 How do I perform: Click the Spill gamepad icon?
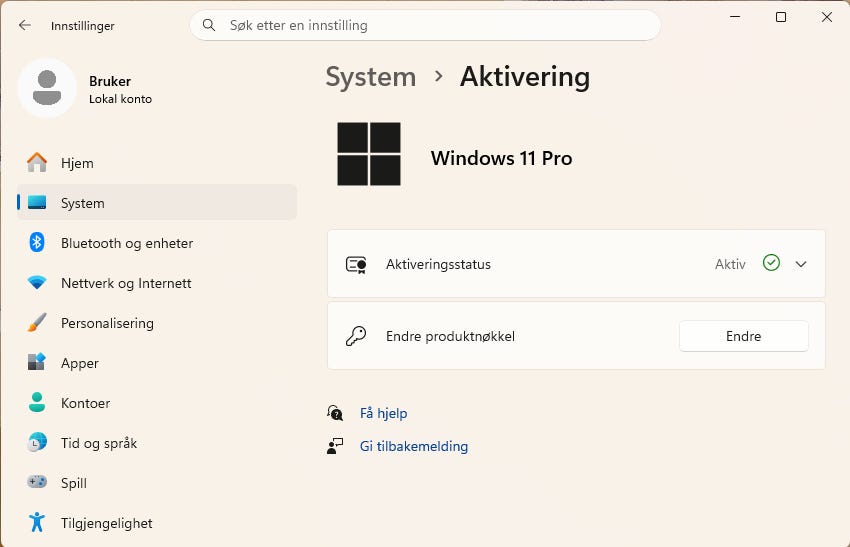pos(37,483)
